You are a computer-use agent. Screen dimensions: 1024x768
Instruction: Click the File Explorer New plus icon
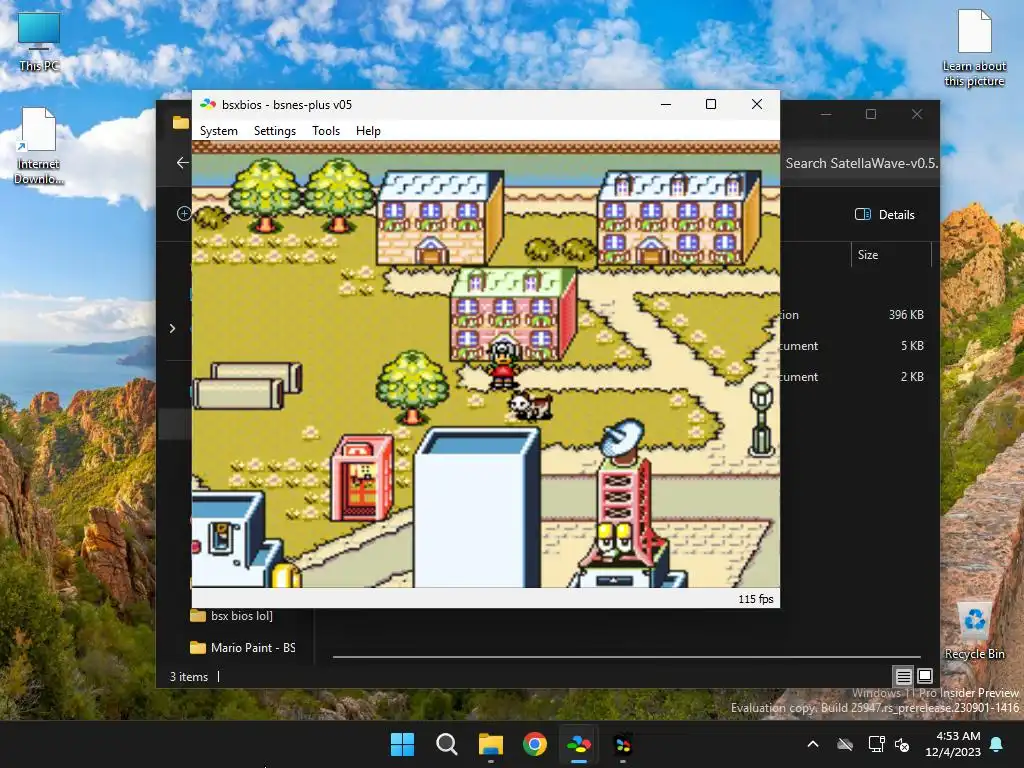tap(184, 214)
